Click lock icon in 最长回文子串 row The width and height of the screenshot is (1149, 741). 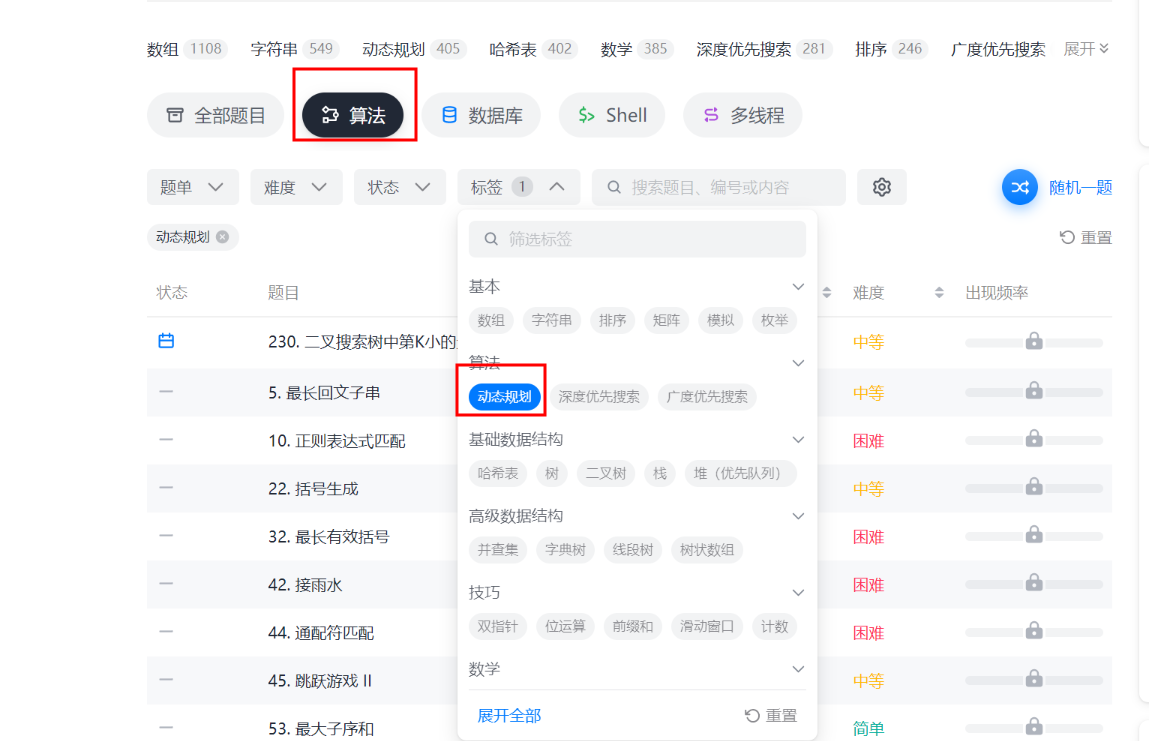point(1034,390)
